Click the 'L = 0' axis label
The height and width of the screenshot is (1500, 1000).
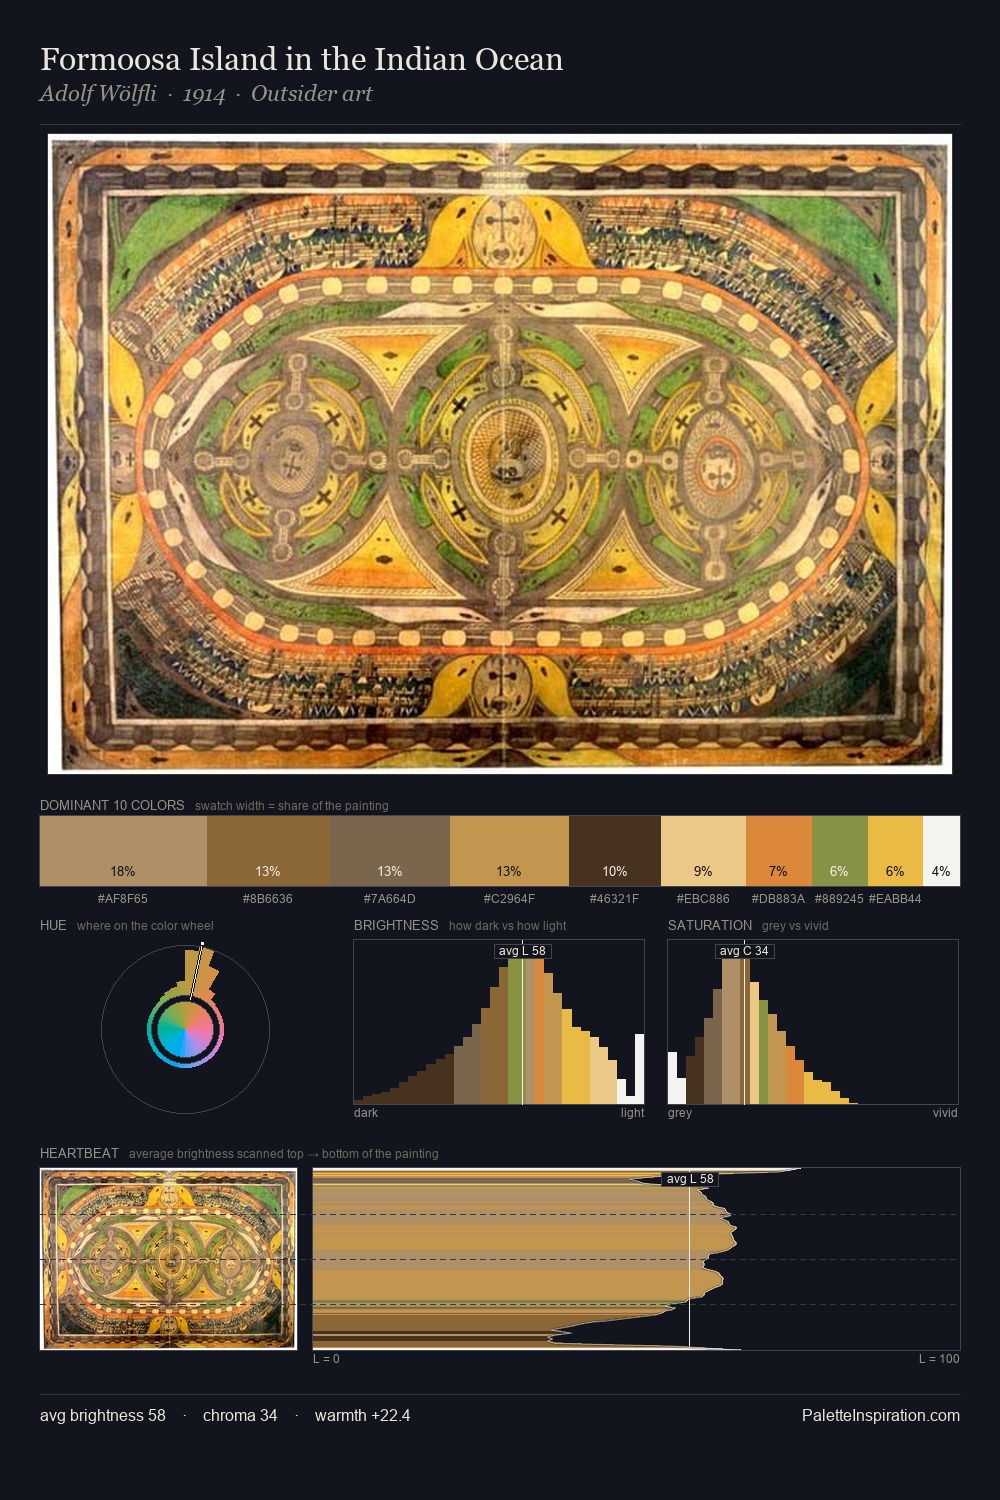[326, 1359]
